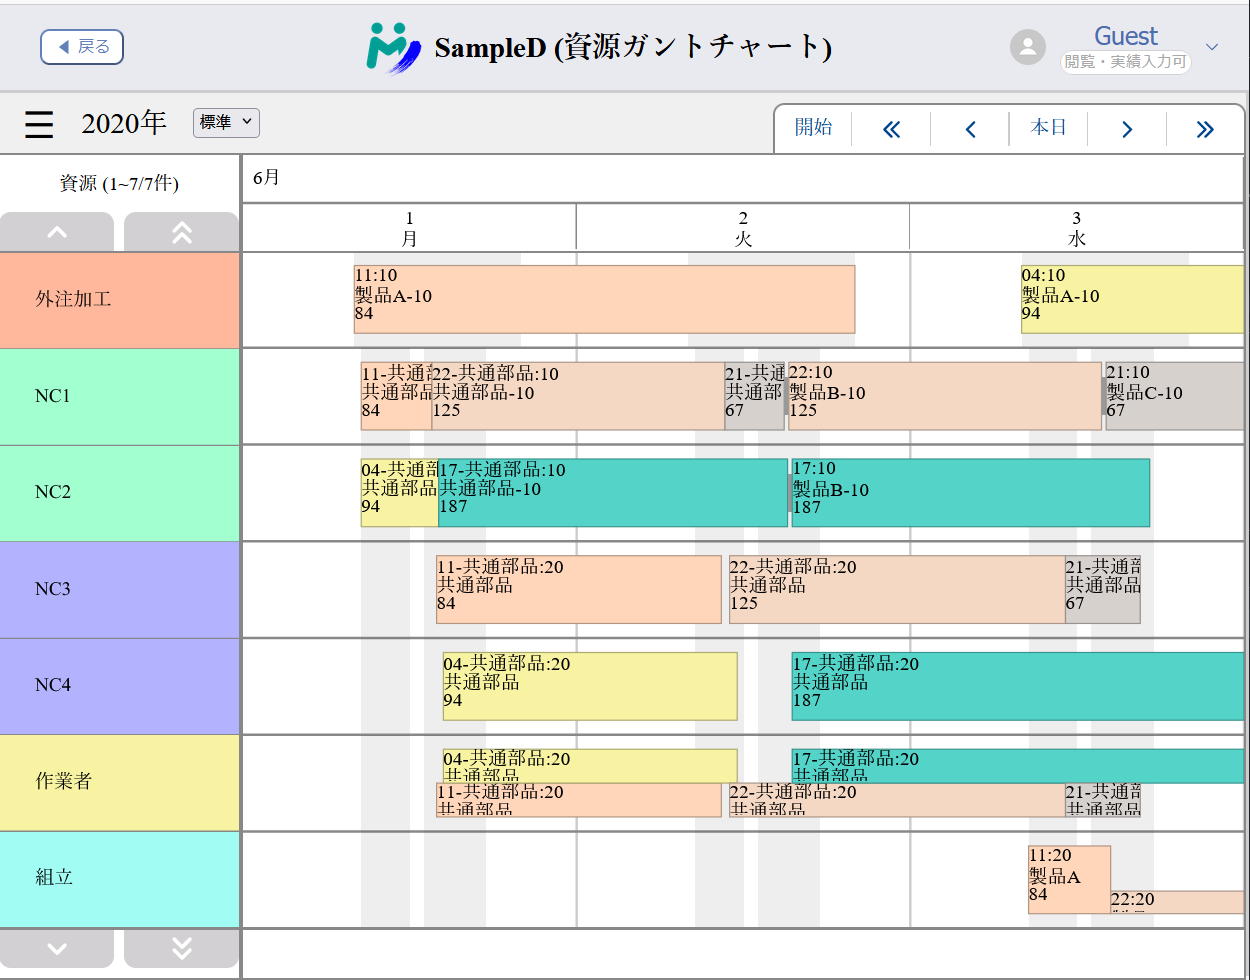Screen dimensions: 1250x980
Task: Click the 11:20 製品A task in 組立 row
Action: (x=1068, y=878)
